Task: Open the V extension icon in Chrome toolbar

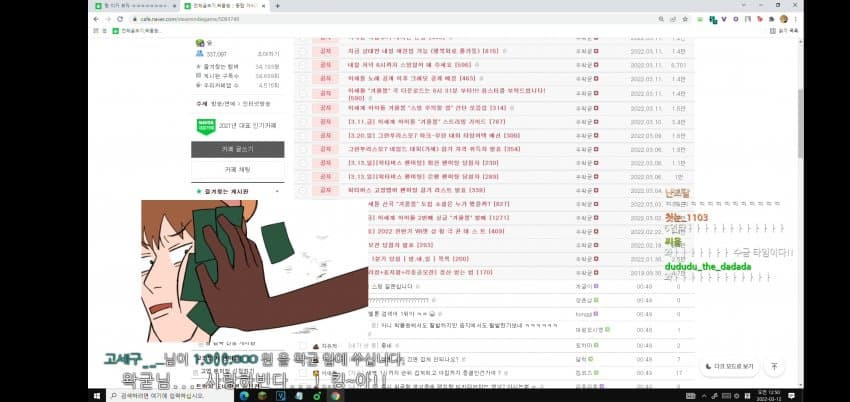Action: (x=724, y=19)
